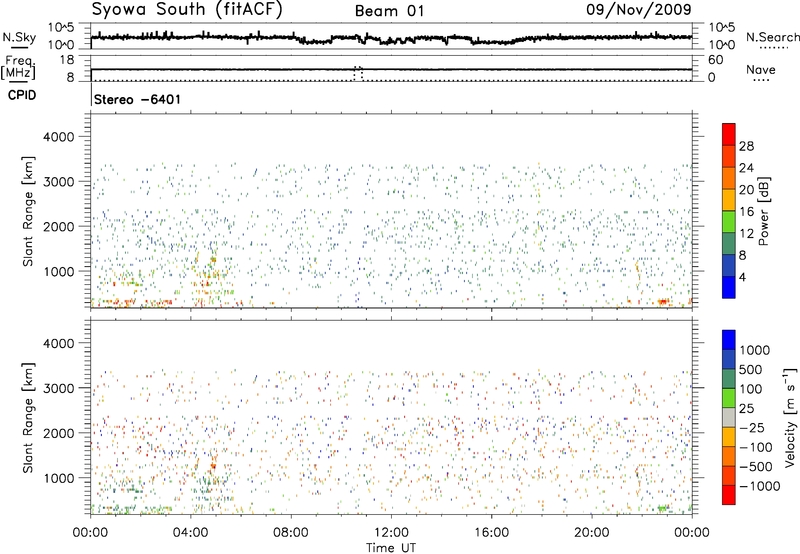Select the '08:00' time tick label
This screenshot has height=554, width=800.
[290, 533]
